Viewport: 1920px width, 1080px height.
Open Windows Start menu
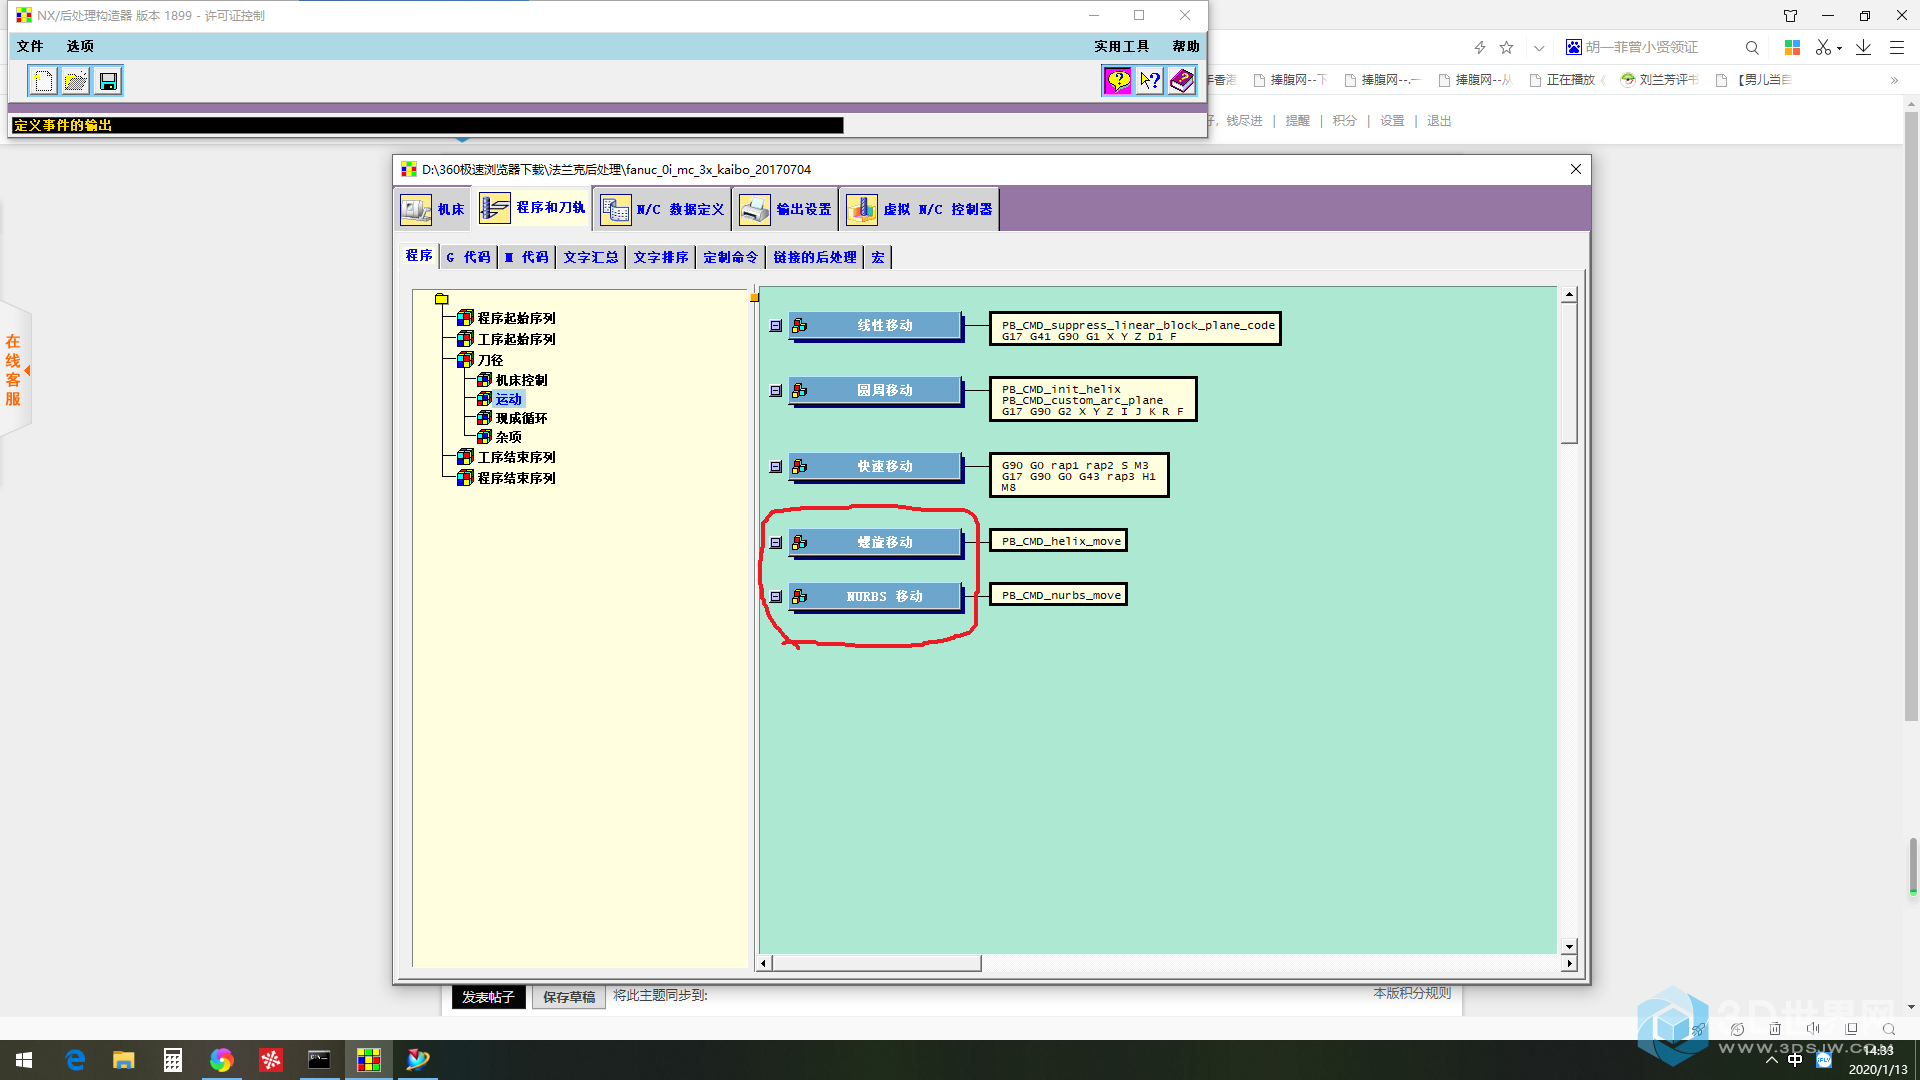click(24, 1060)
